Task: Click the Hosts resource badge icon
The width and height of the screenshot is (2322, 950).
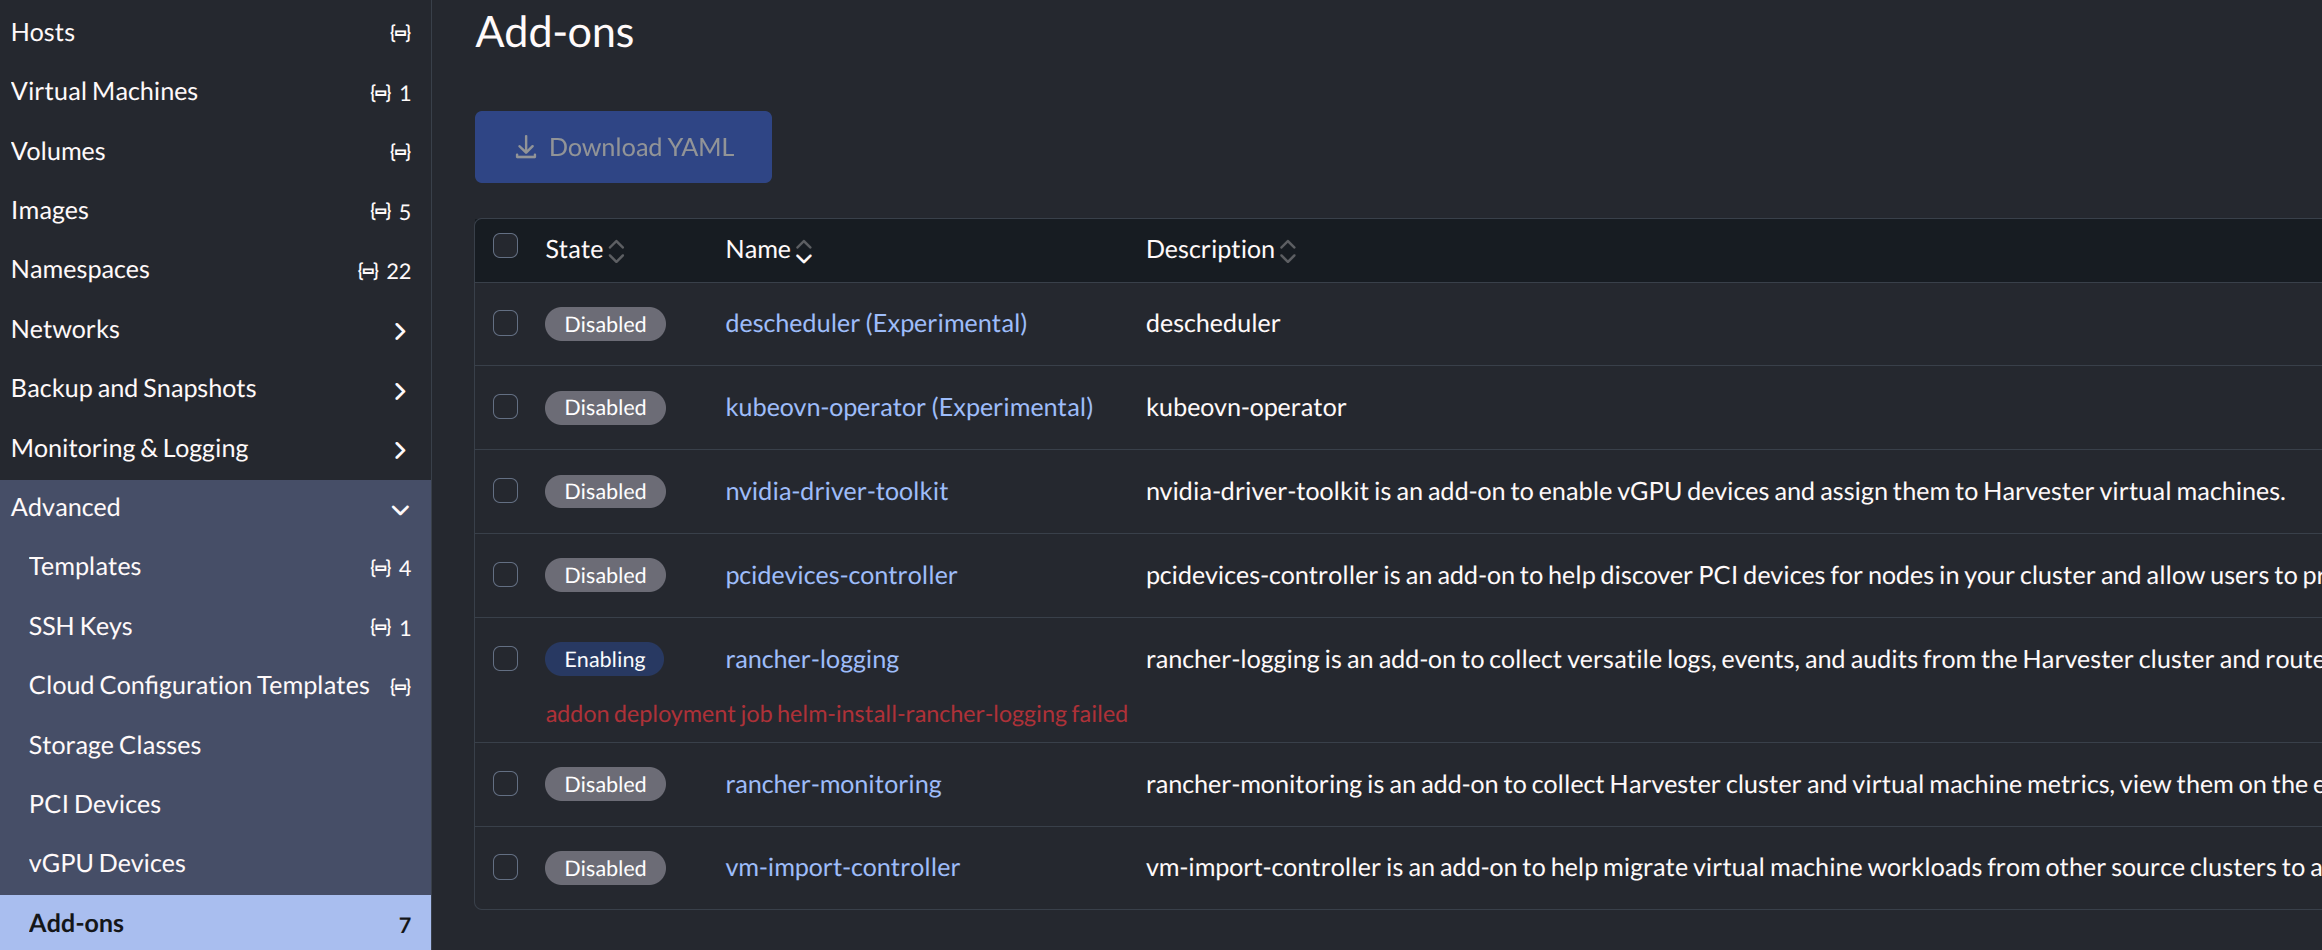Action: [x=399, y=32]
